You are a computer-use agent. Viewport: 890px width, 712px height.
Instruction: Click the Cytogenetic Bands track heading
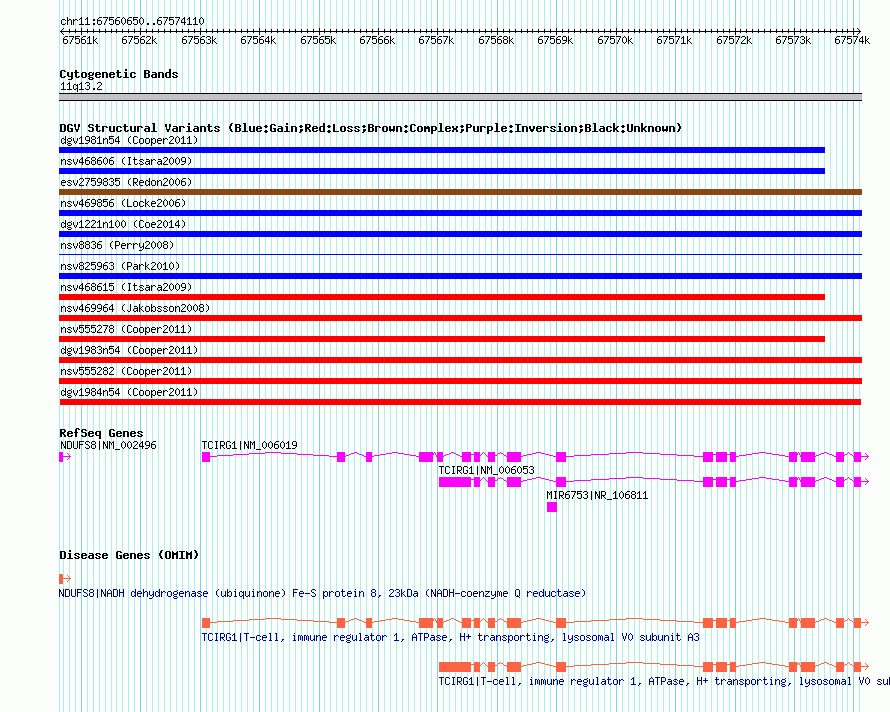click(119, 74)
